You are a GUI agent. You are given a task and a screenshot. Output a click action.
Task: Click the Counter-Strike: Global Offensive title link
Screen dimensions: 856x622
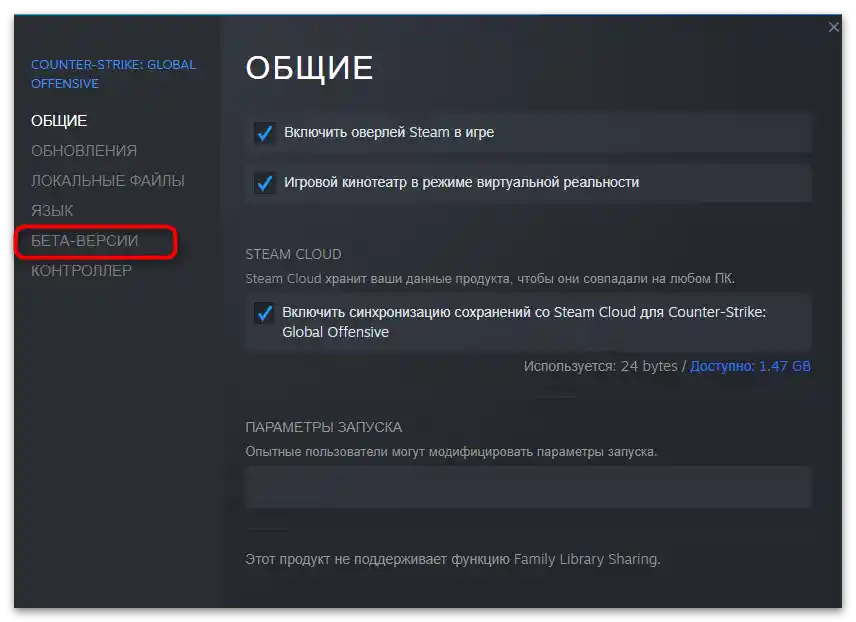click(114, 74)
